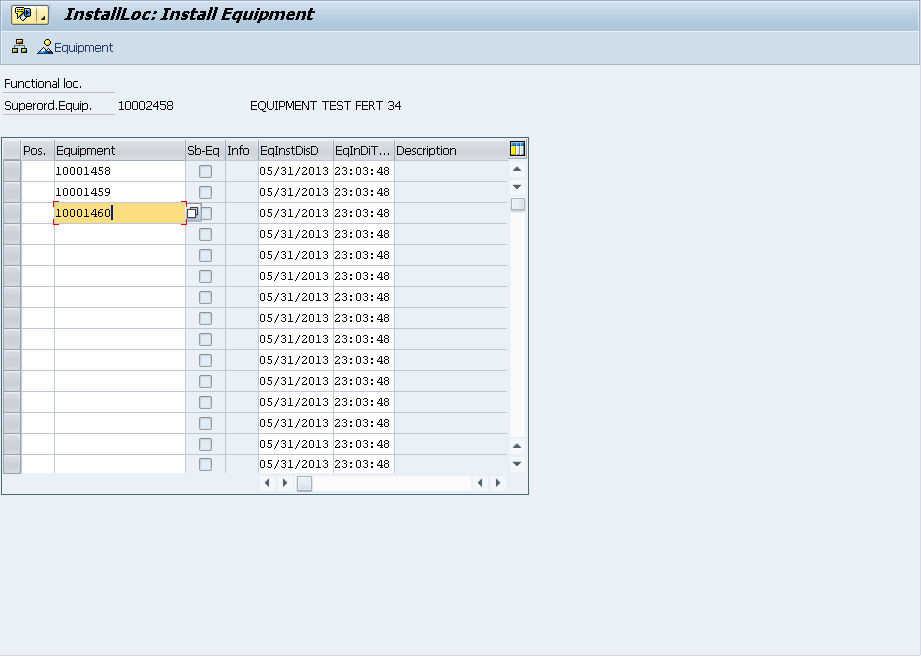The height and width of the screenshot is (657, 921).
Task: Open the structure list hierarchy icon
Action: pyautogui.click(x=19, y=47)
